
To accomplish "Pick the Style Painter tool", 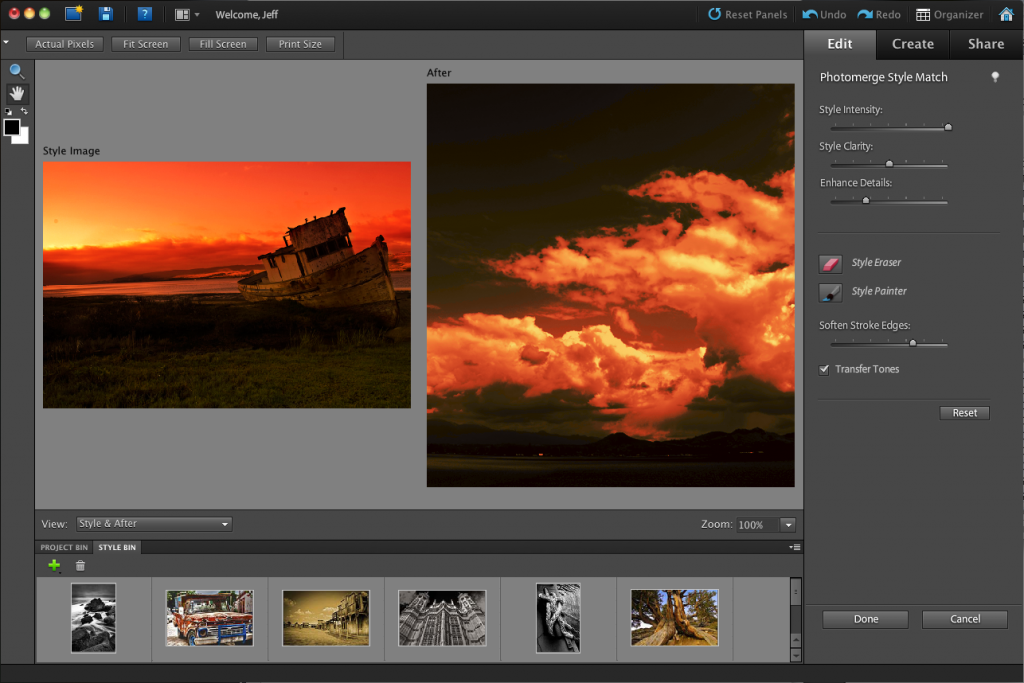I will (831, 292).
